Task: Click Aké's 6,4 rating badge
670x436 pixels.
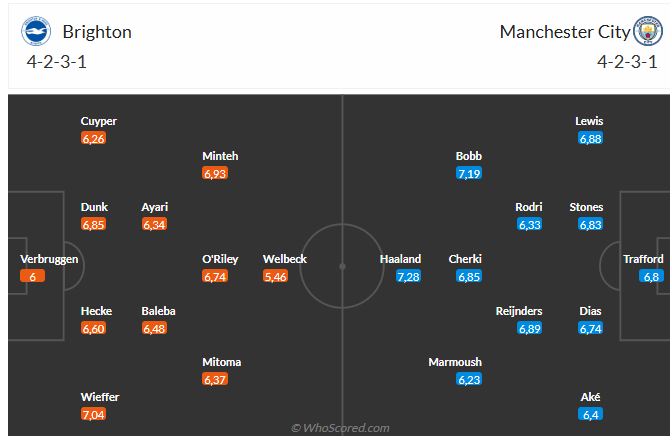Action: pyautogui.click(x=590, y=414)
